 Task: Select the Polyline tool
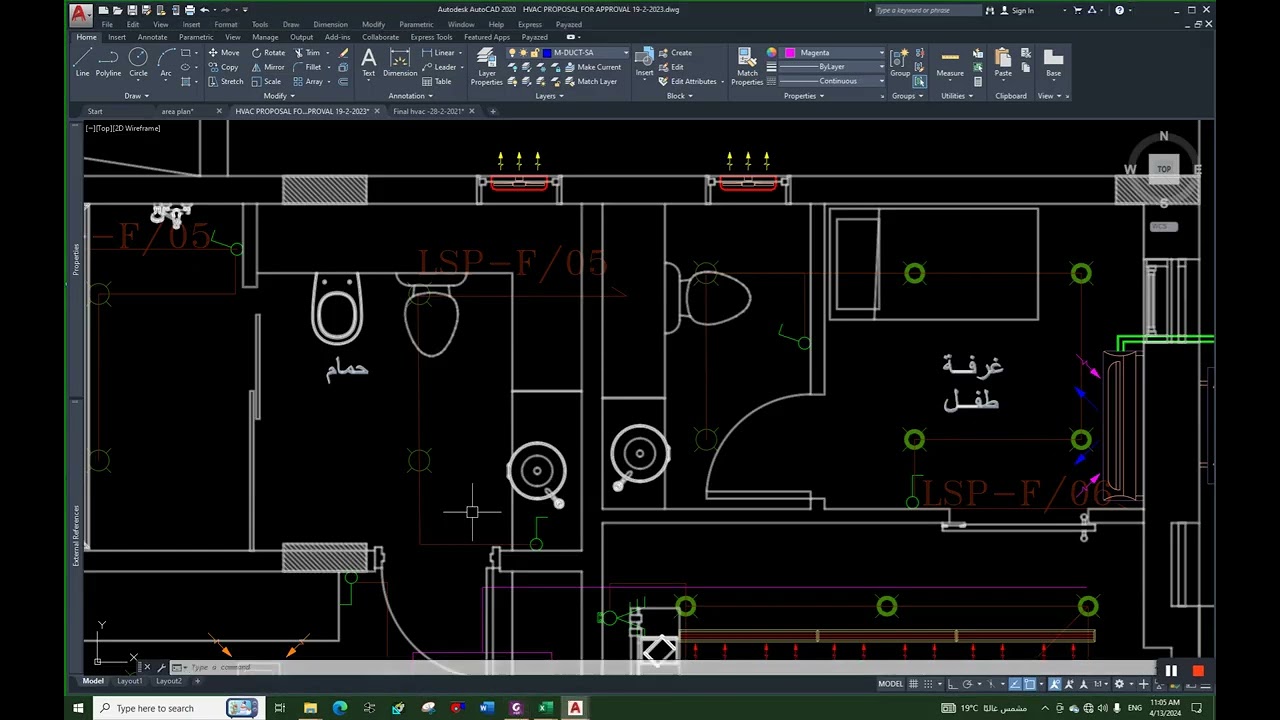click(108, 62)
